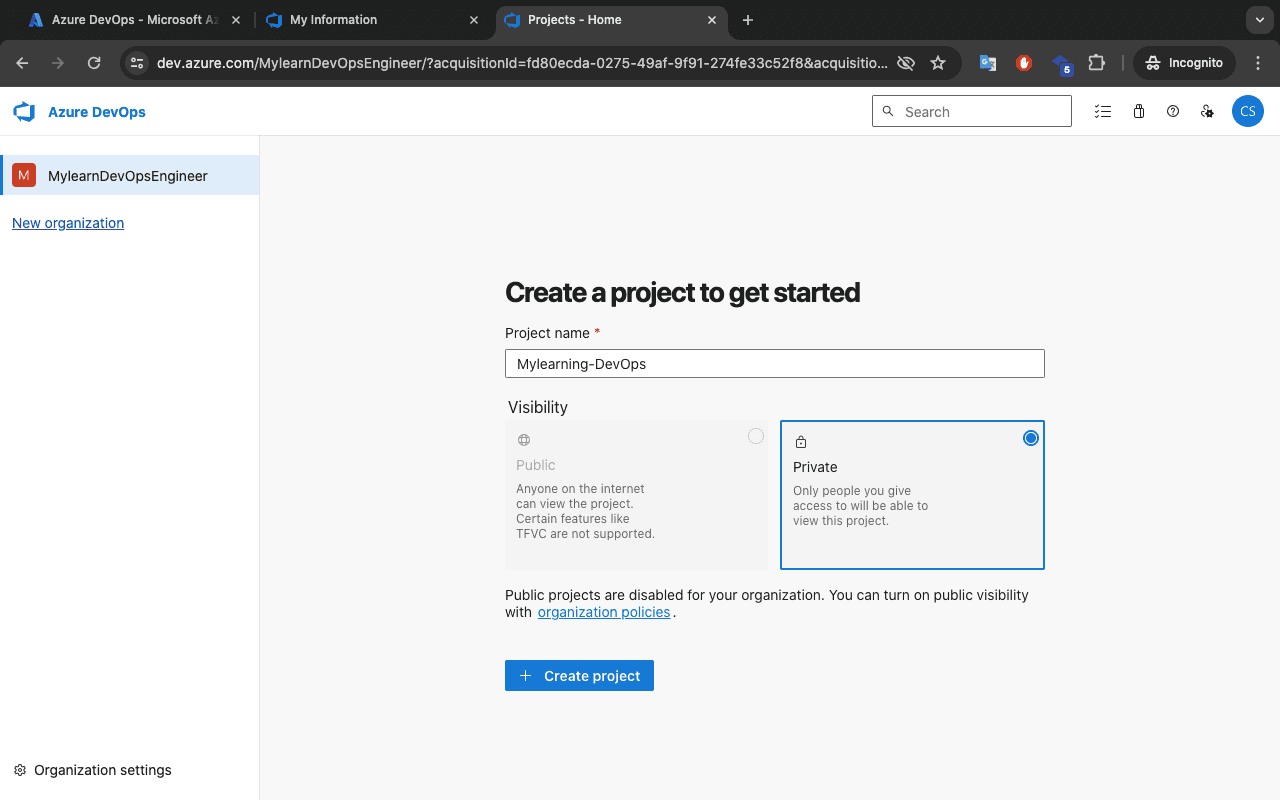Open the organization policies link

[x=604, y=612]
